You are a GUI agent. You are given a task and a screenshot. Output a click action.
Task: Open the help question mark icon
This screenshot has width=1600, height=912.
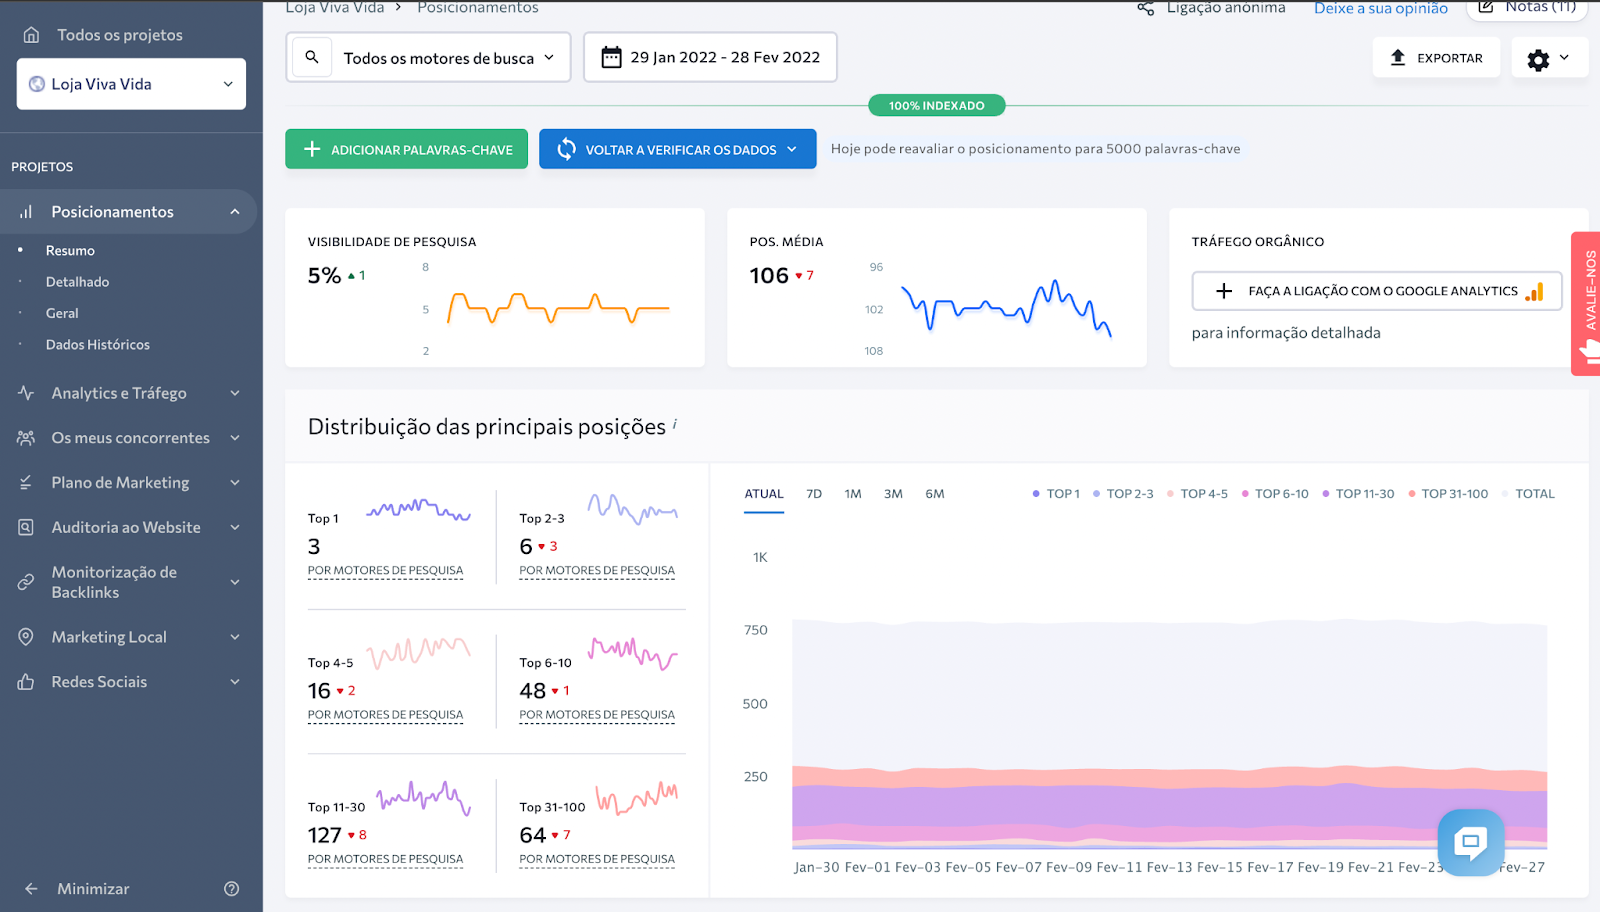point(232,889)
